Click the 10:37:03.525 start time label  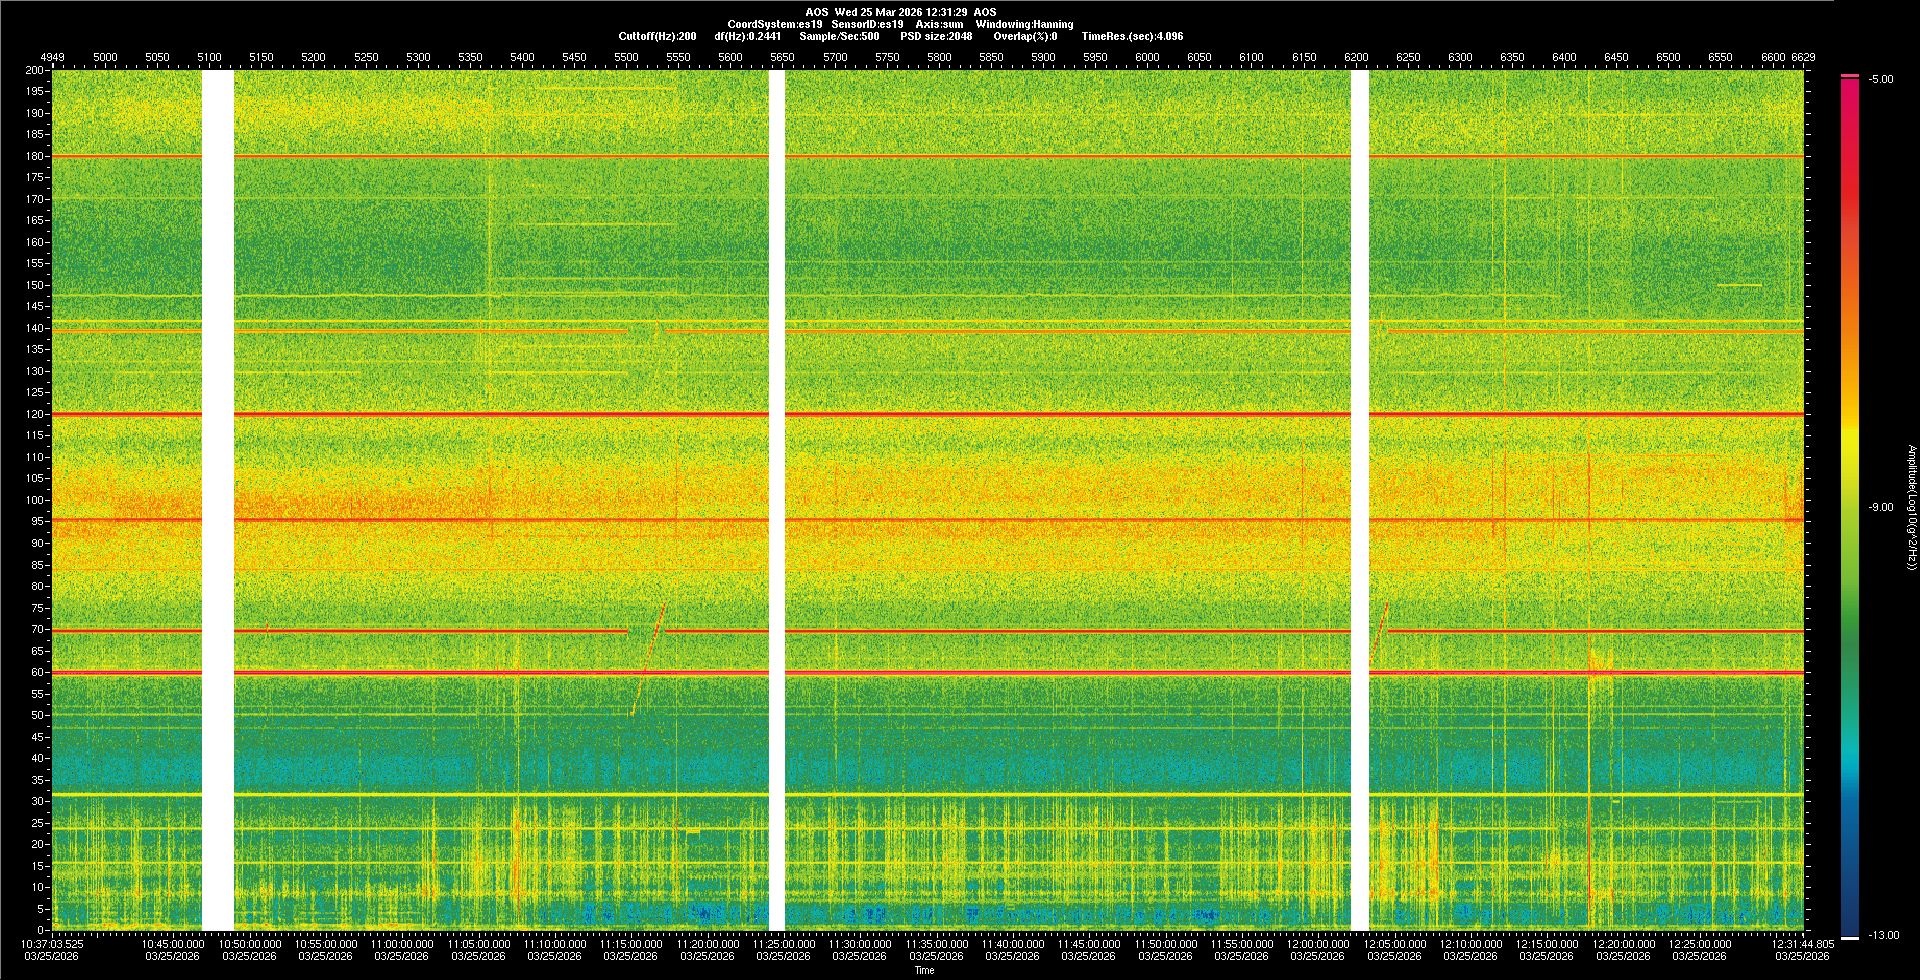pos(54,943)
